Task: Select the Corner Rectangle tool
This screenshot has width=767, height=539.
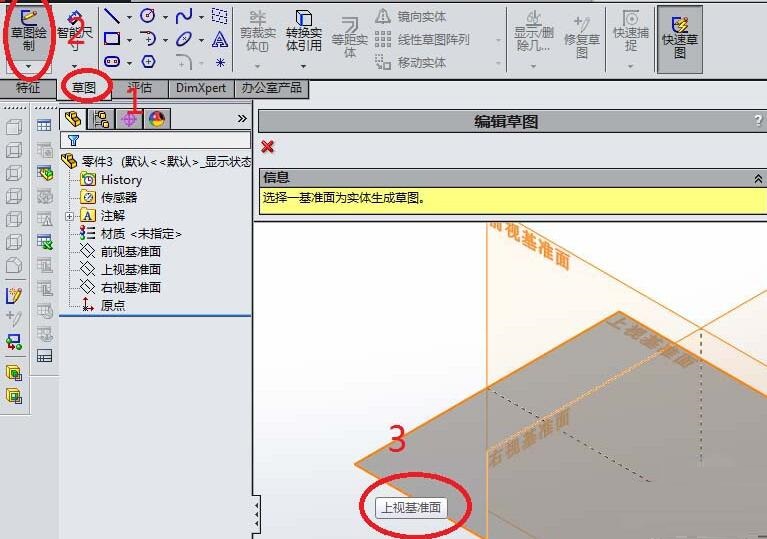Action: pos(113,39)
